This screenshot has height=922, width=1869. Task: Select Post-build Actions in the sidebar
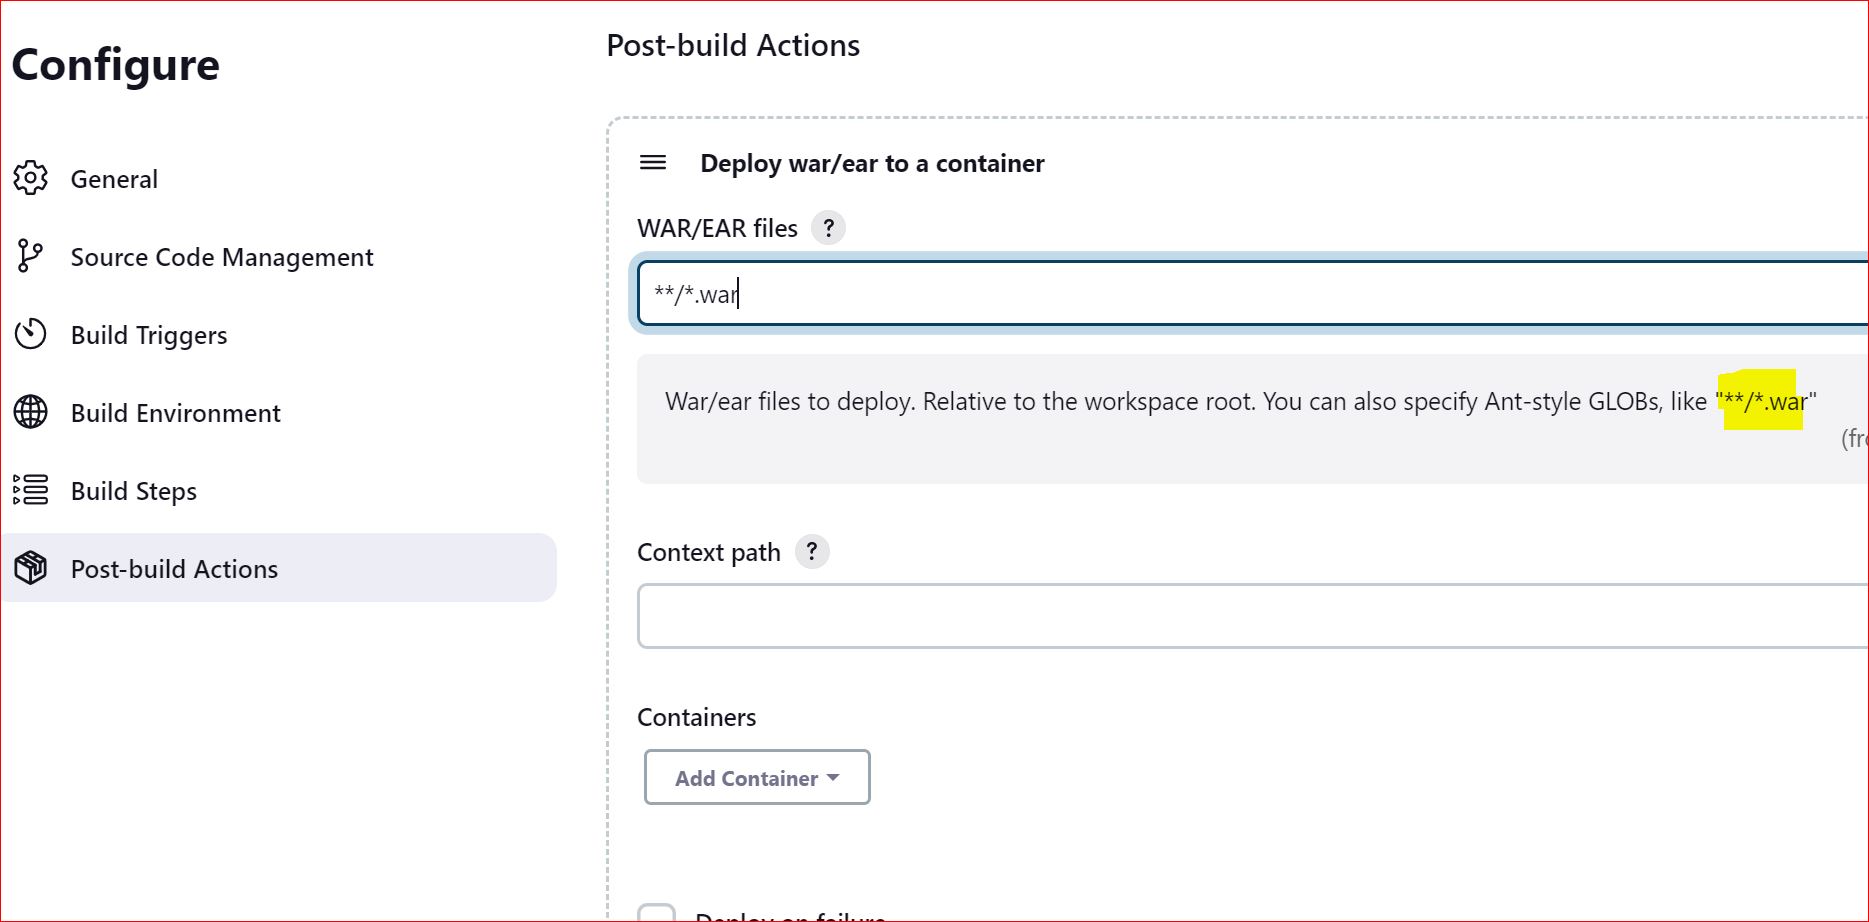click(x=174, y=568)
